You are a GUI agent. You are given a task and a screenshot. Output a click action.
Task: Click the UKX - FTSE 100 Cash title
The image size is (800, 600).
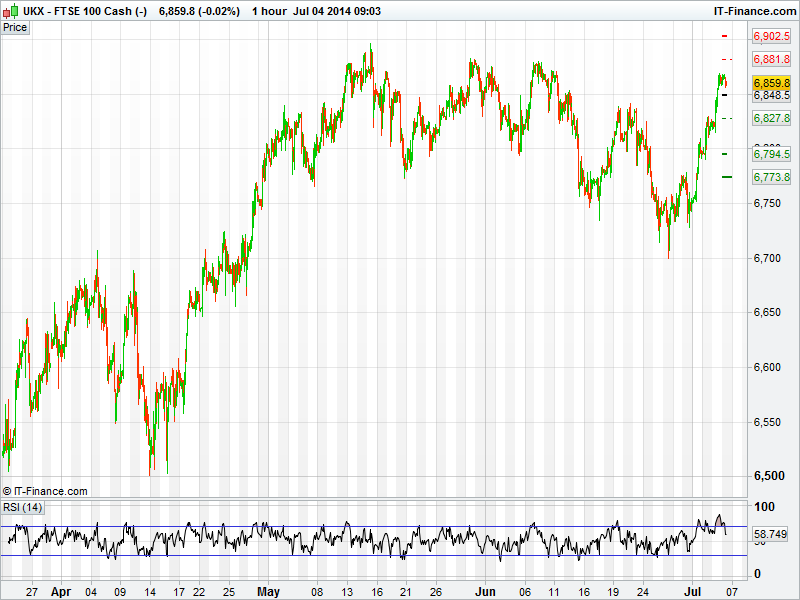tap(84, 10)
